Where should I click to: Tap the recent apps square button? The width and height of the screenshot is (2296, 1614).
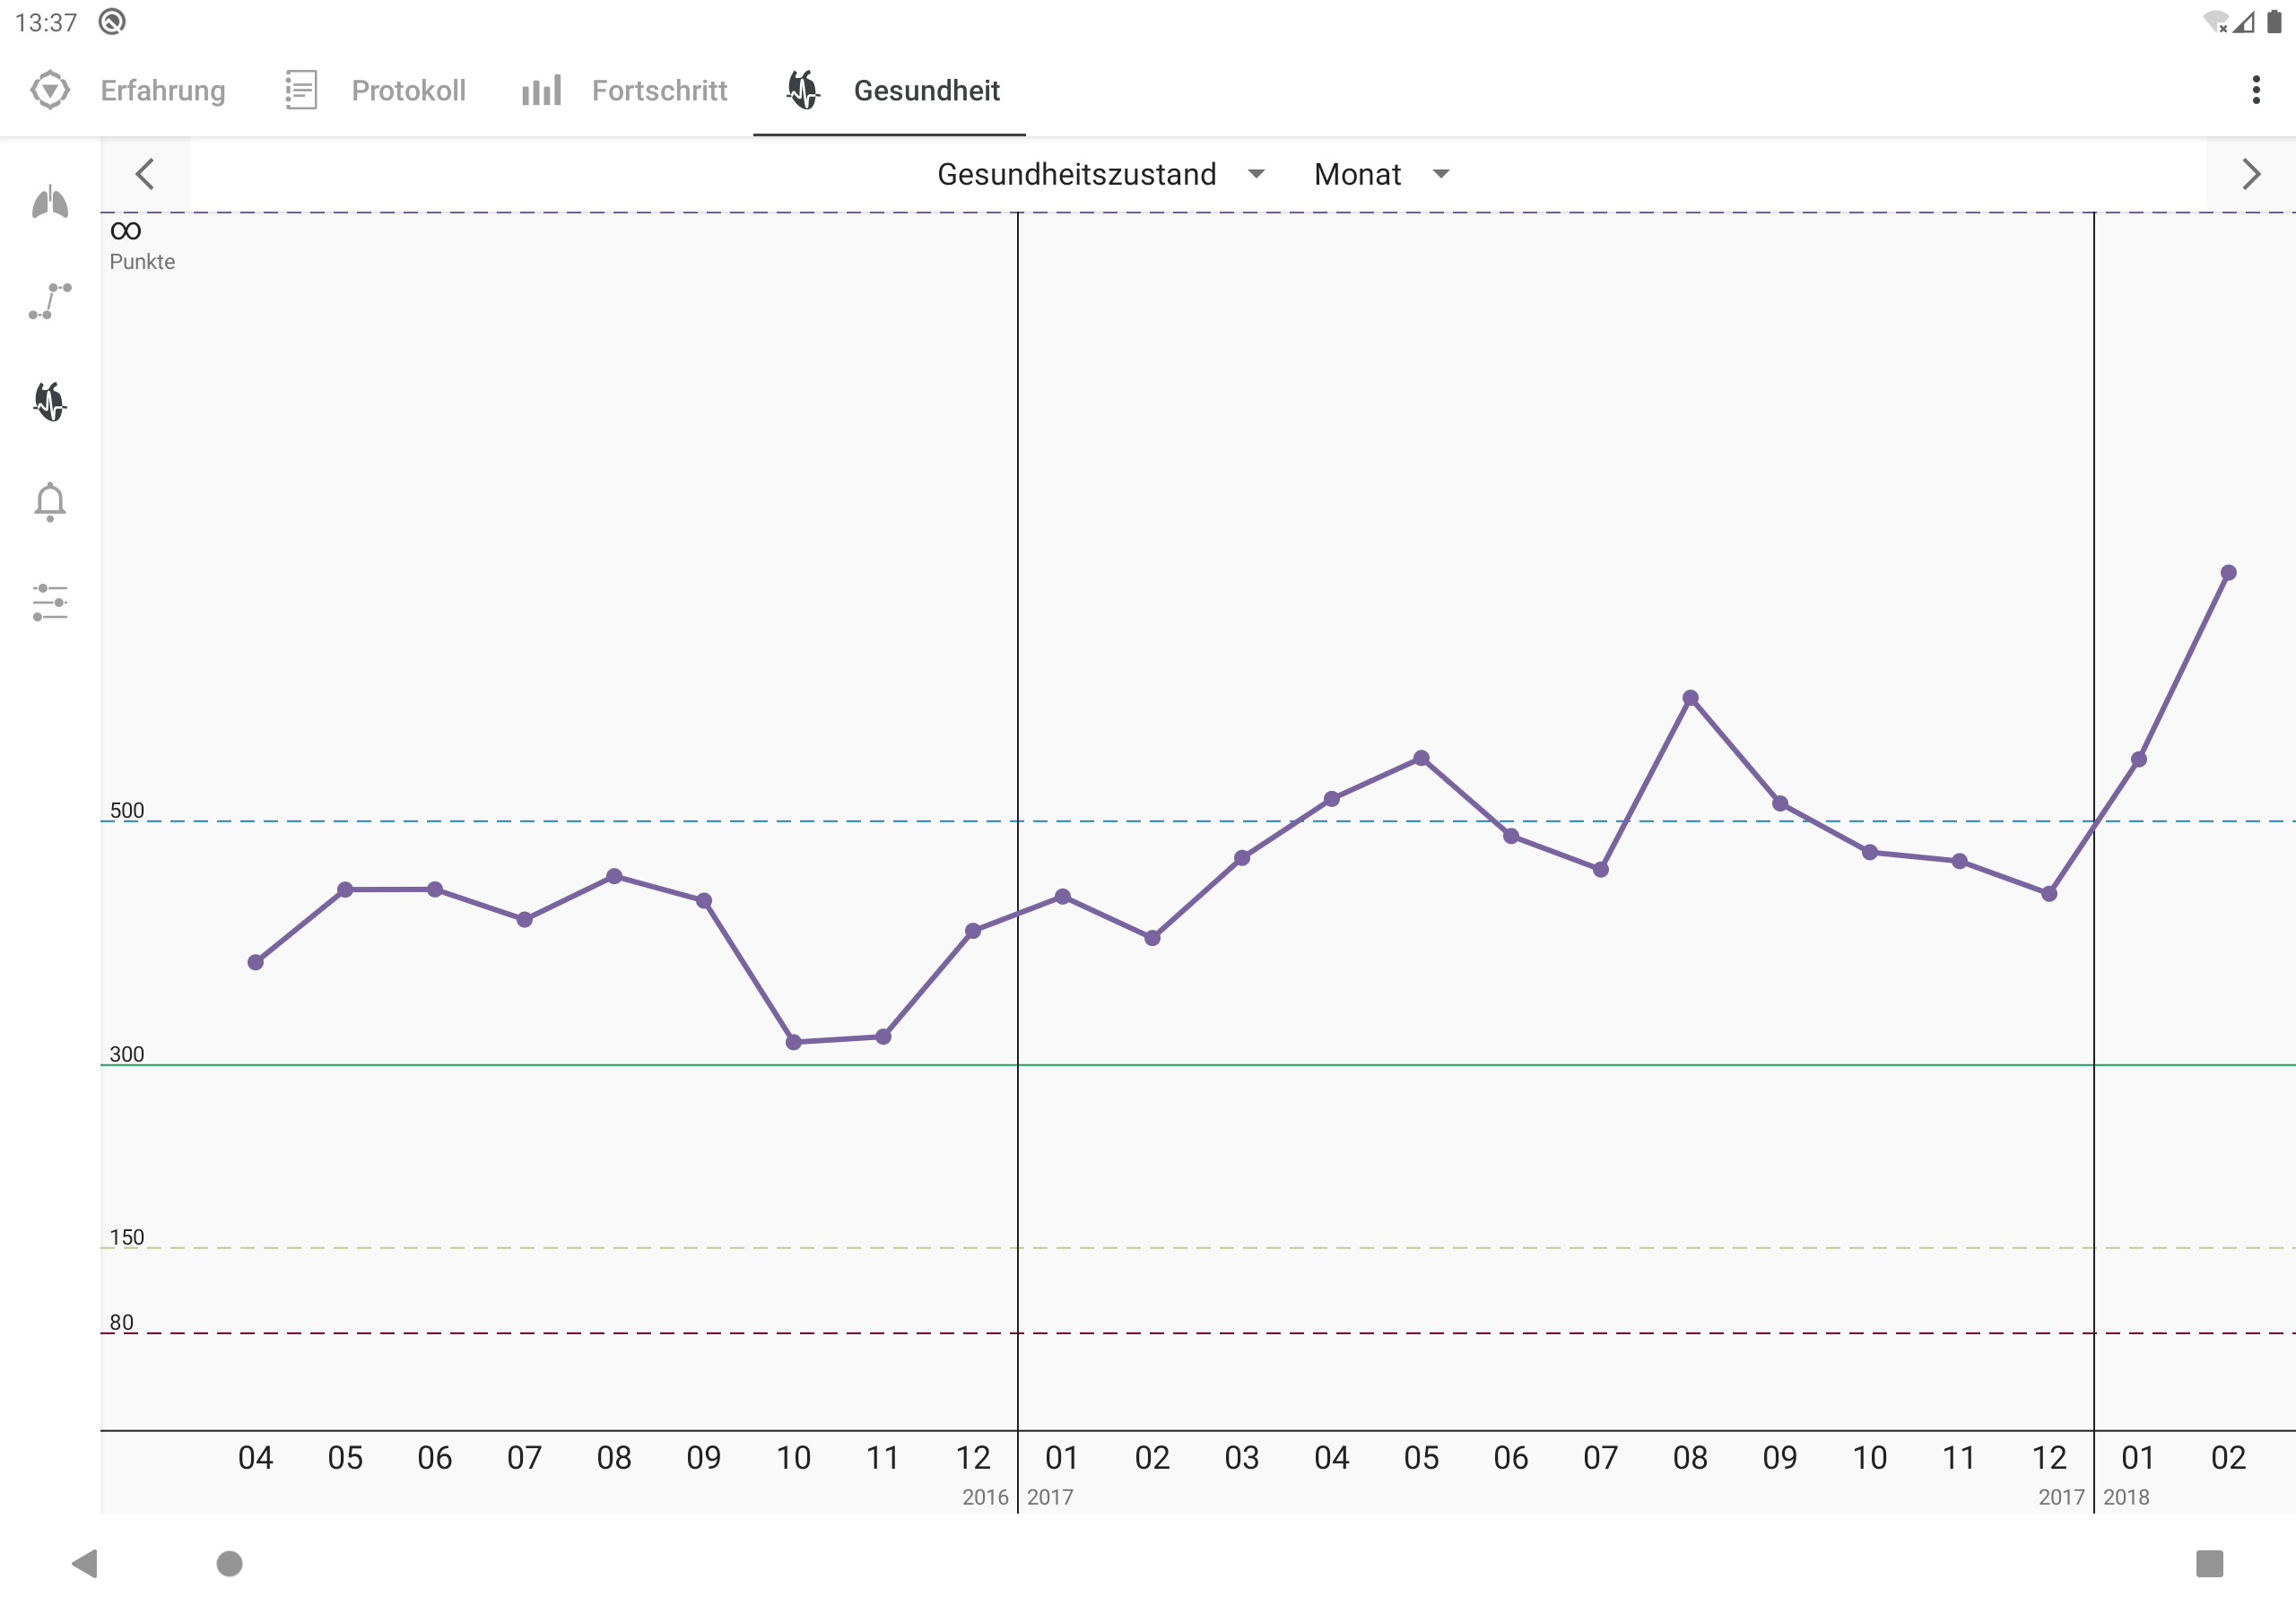(x=2208, y=1563)
